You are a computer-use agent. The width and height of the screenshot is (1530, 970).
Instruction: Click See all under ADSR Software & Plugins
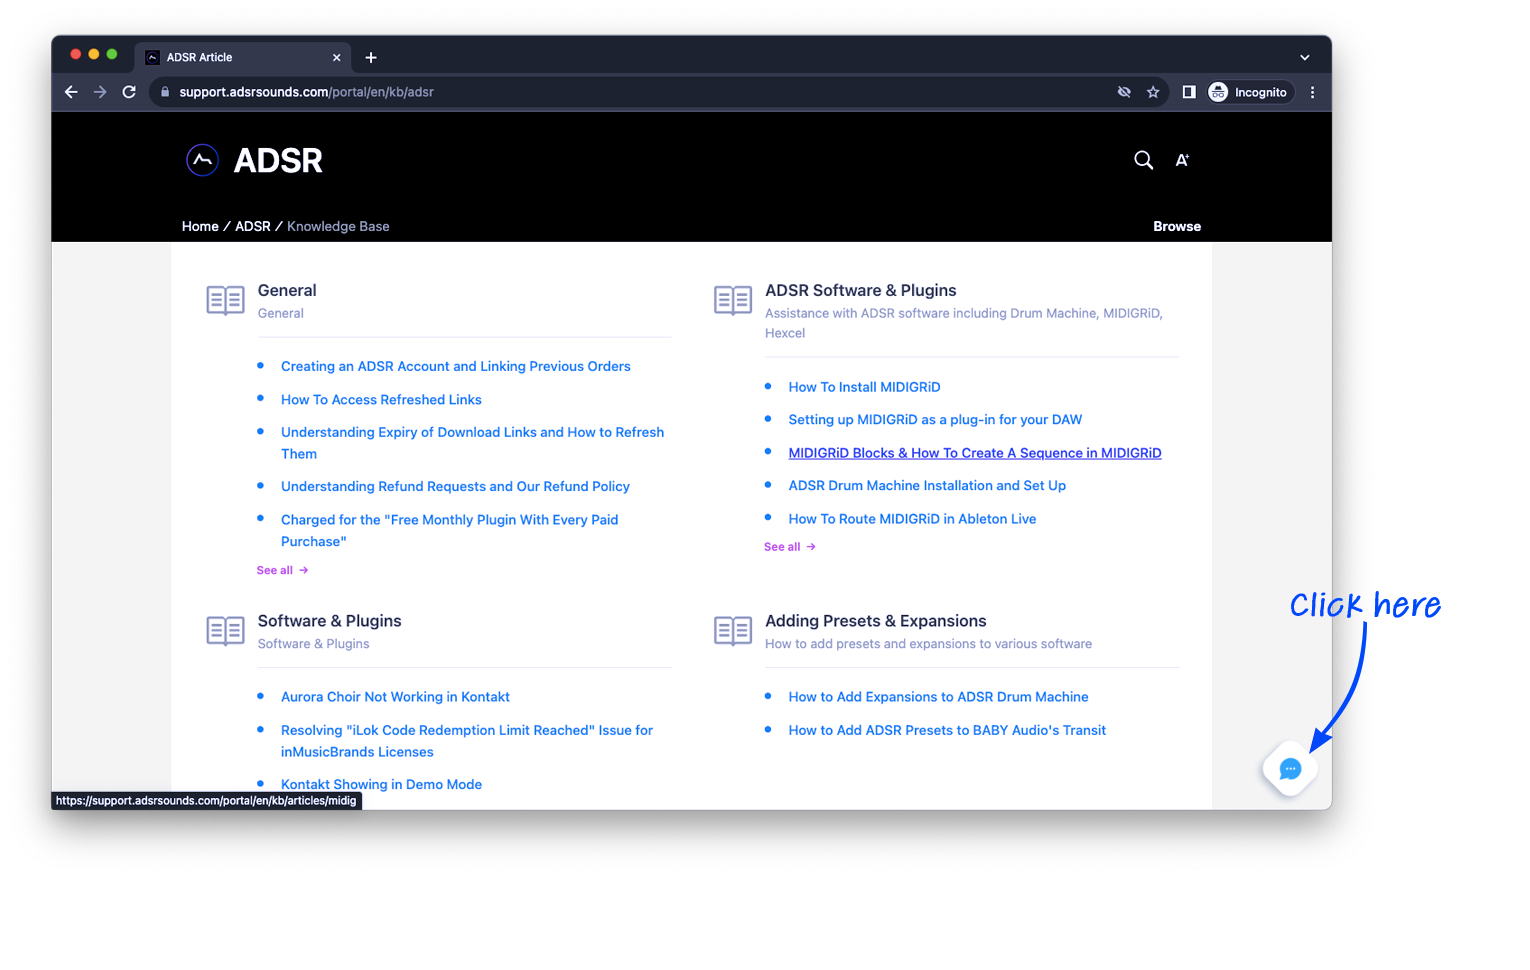point(790,547)
